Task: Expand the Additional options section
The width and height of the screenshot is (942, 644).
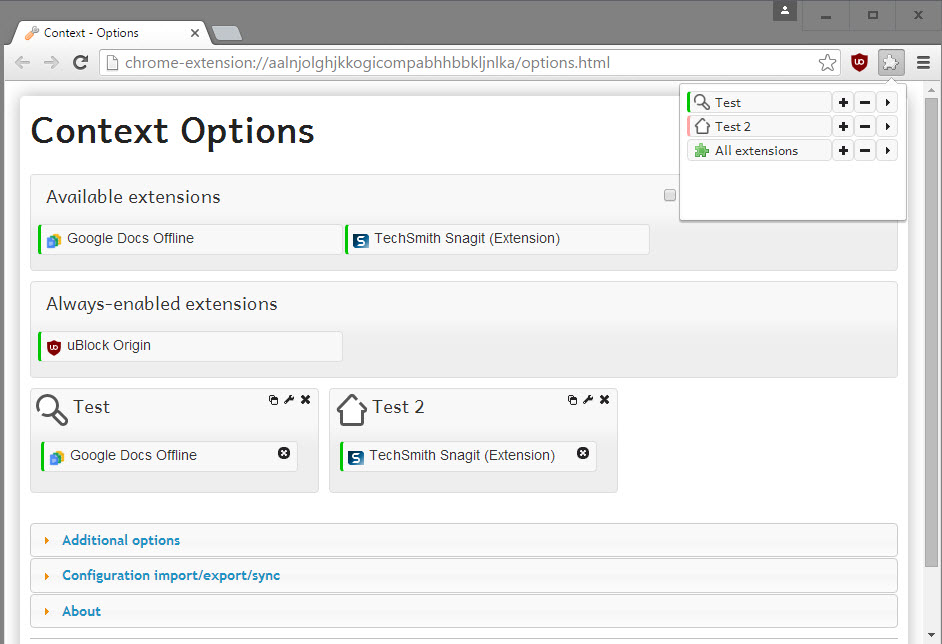Action: coord(464,540)
